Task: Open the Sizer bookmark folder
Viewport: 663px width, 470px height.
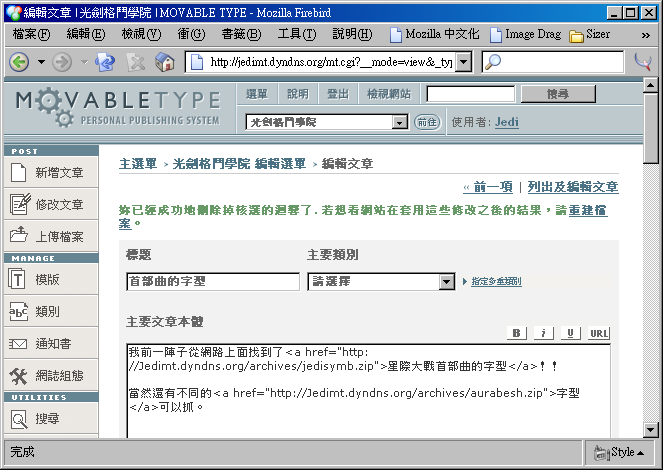Action: pos(589,34)
